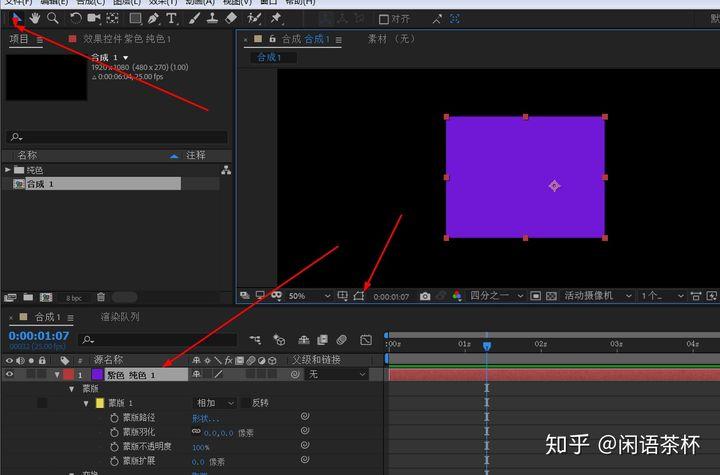Click the new folder icon in project panel
This screenshot has width=720, height=475.
[x=28, y=297]
